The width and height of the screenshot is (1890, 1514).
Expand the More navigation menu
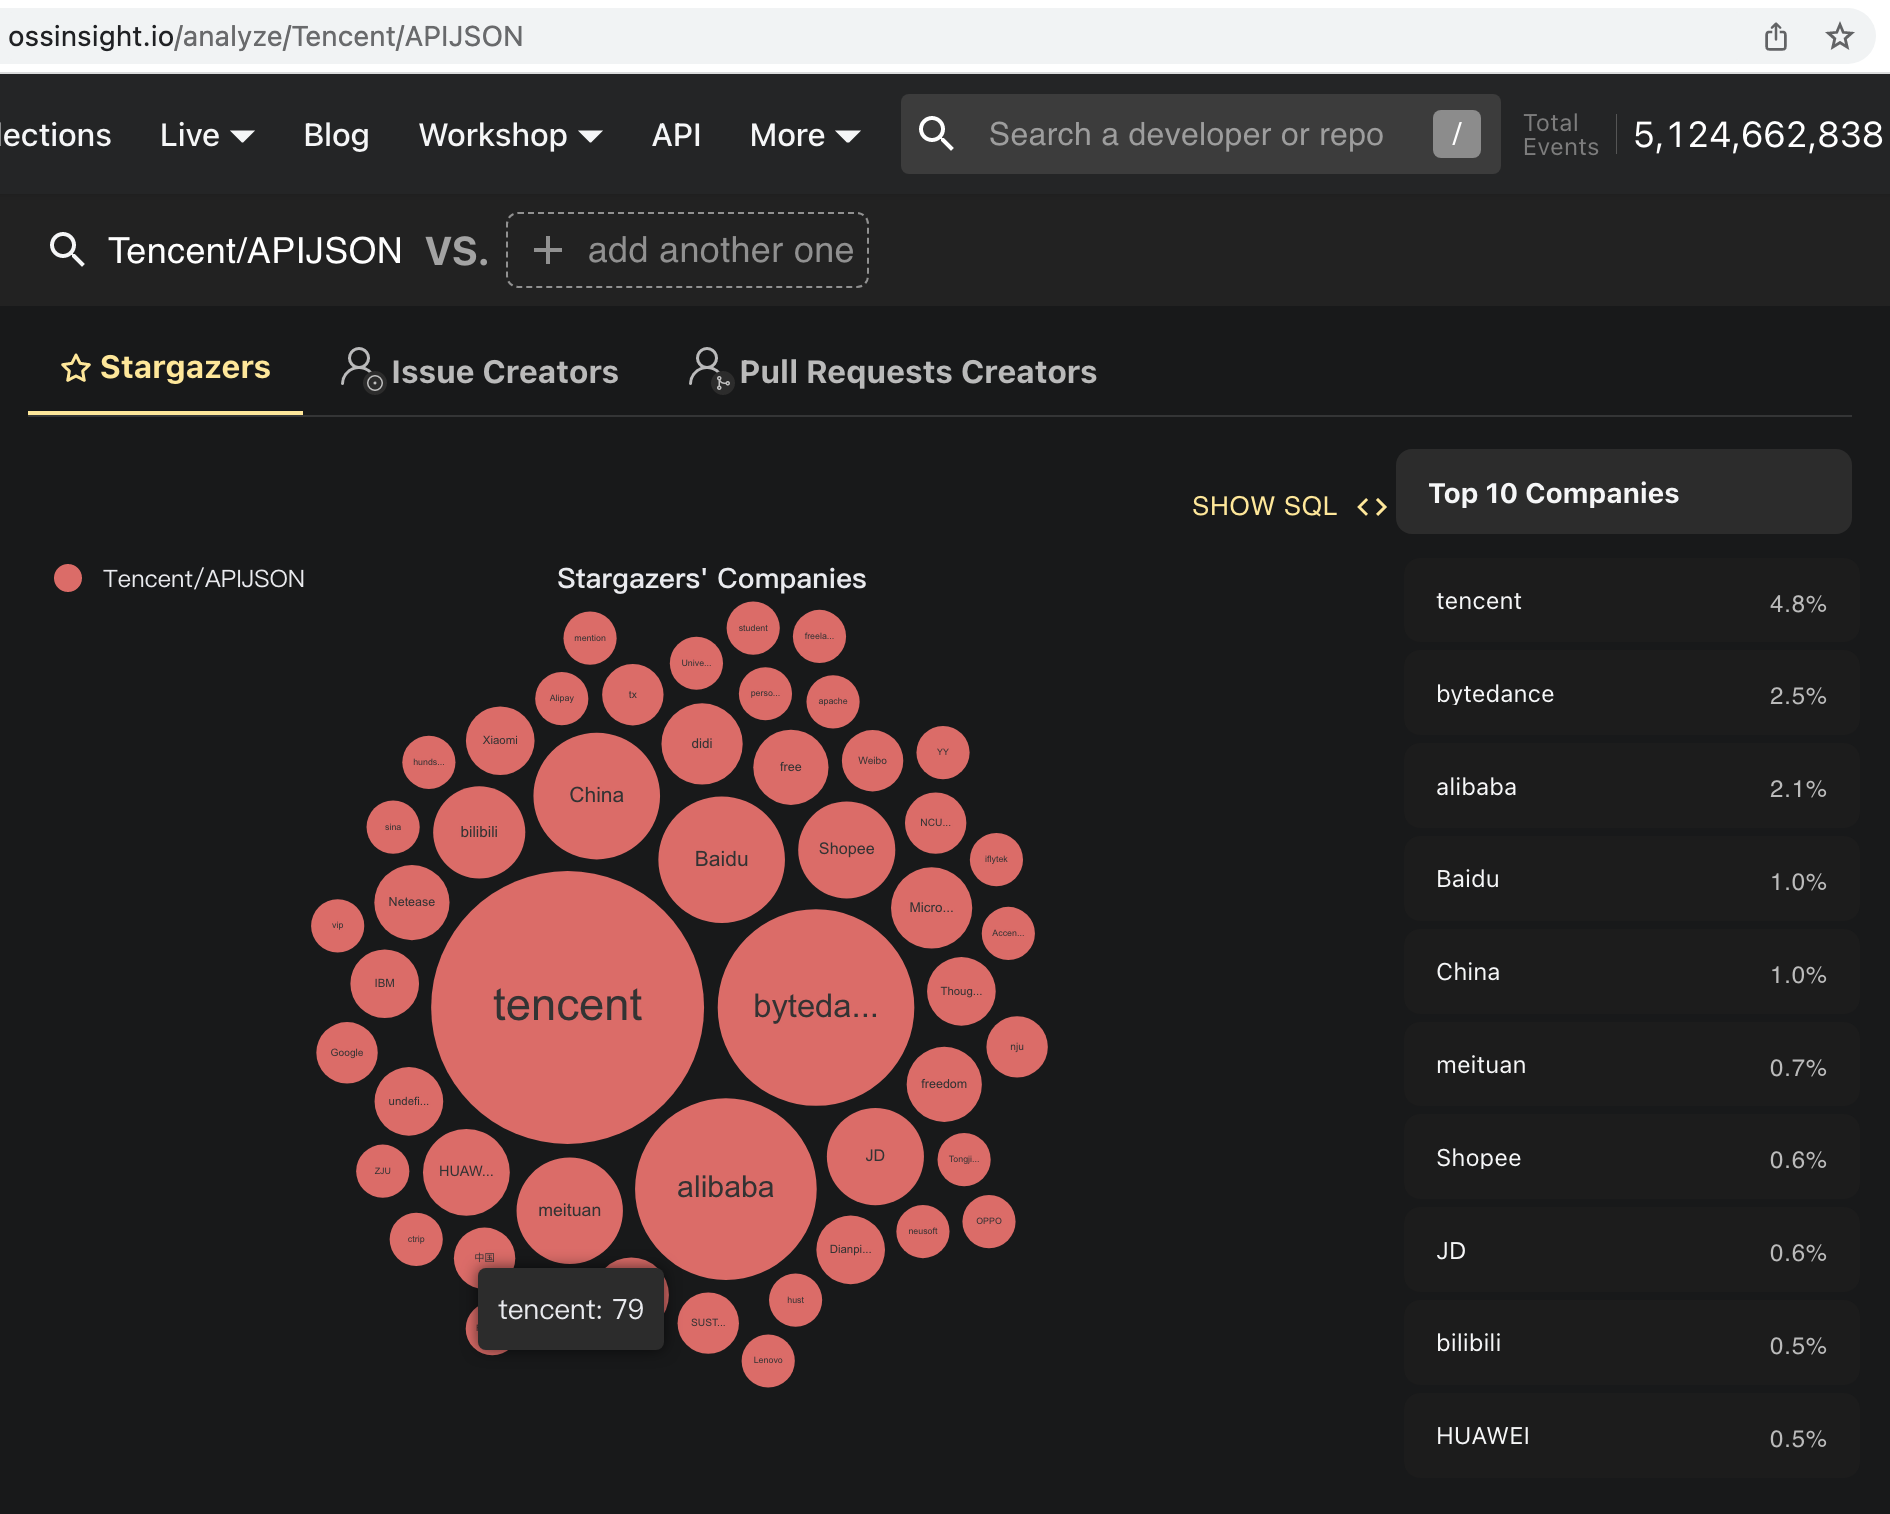804,135
